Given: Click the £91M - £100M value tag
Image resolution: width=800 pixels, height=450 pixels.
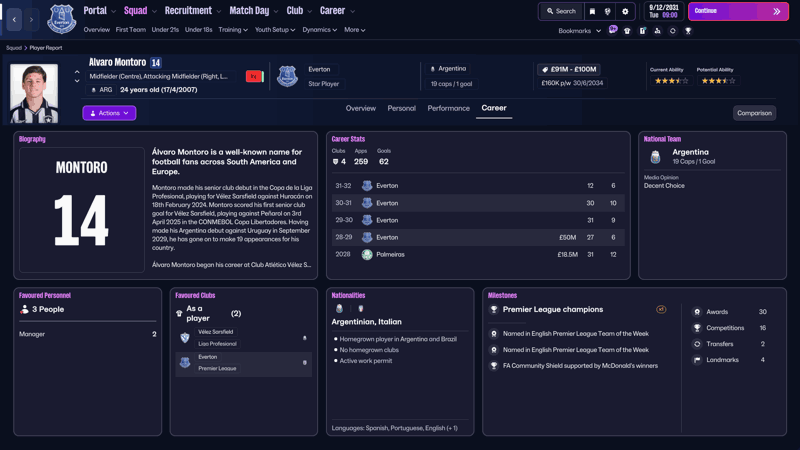Looking at the screenshot, I should (569, 69).
